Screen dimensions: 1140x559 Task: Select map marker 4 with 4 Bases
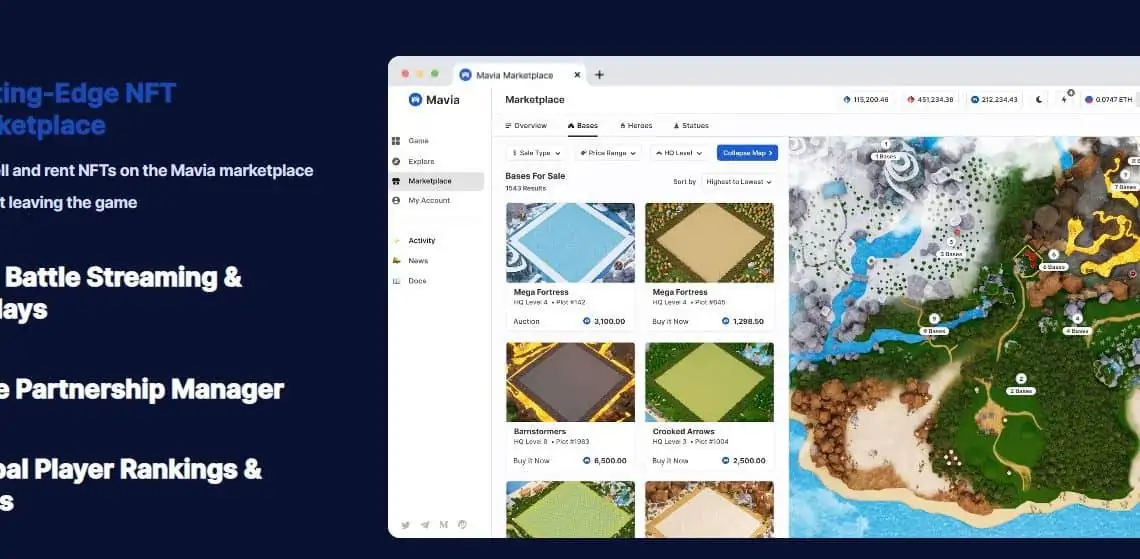[1077, 324]
